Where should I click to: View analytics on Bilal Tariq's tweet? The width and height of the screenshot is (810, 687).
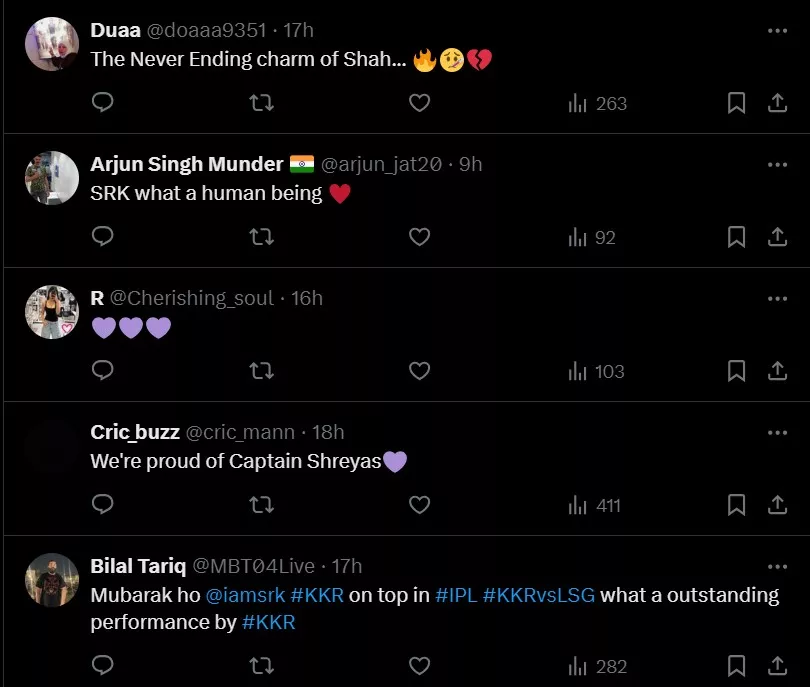(x=598, y=666)
